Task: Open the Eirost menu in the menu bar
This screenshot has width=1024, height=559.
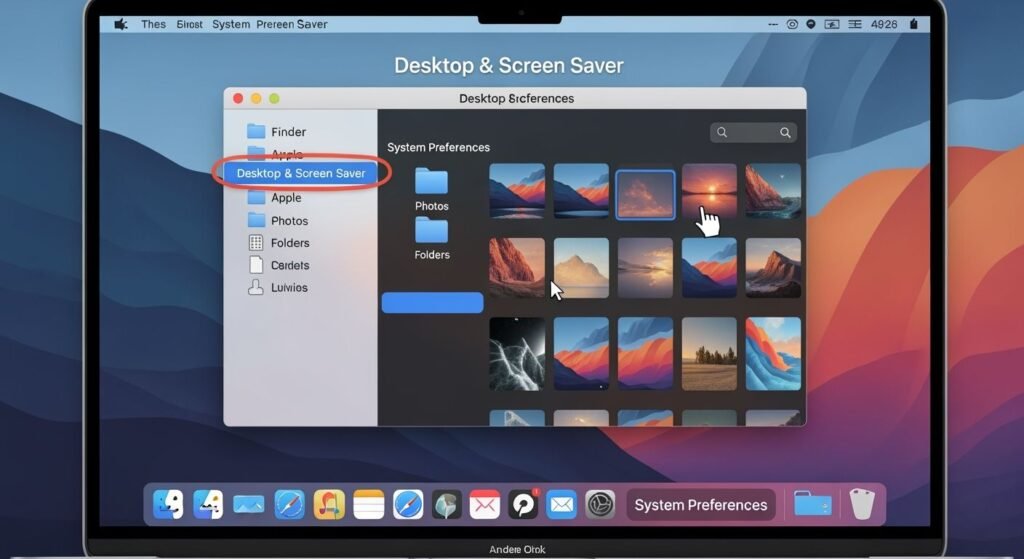Action: pos(189,24)
